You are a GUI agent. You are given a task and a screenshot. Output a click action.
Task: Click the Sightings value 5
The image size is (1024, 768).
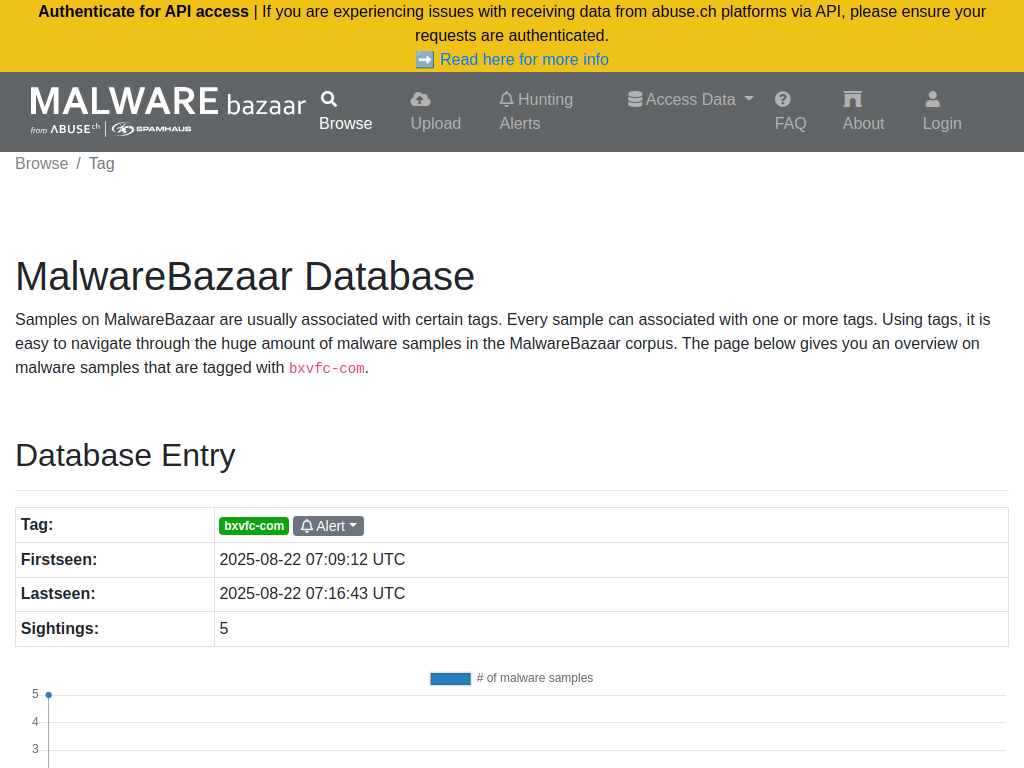(x=224, y=628)
